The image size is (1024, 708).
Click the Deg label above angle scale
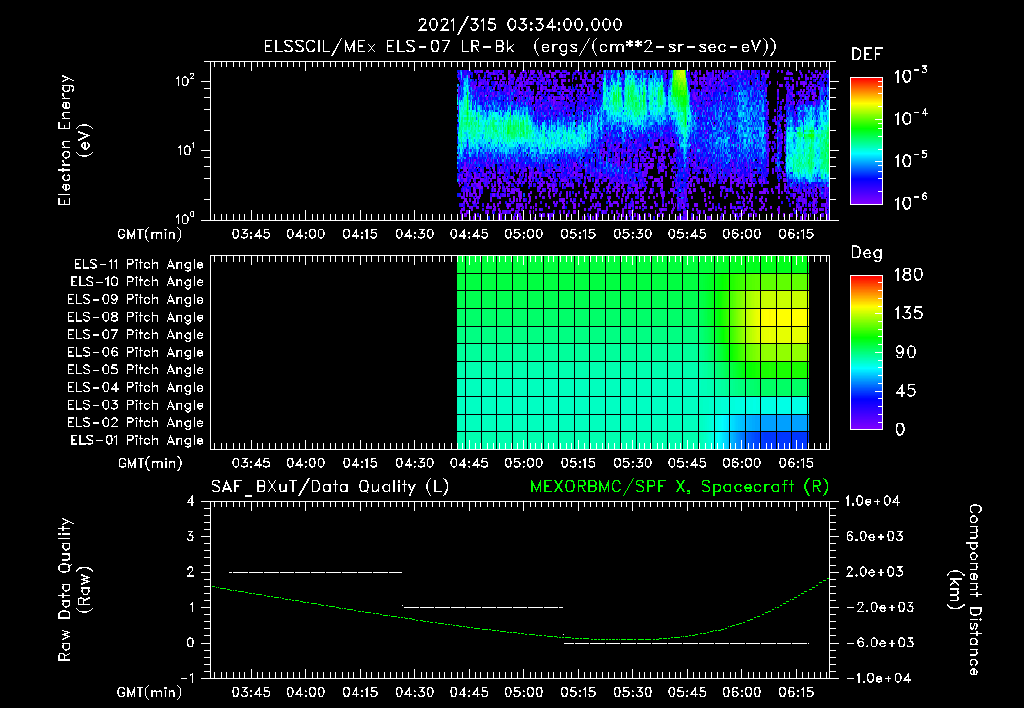click(x=867, y=253)
